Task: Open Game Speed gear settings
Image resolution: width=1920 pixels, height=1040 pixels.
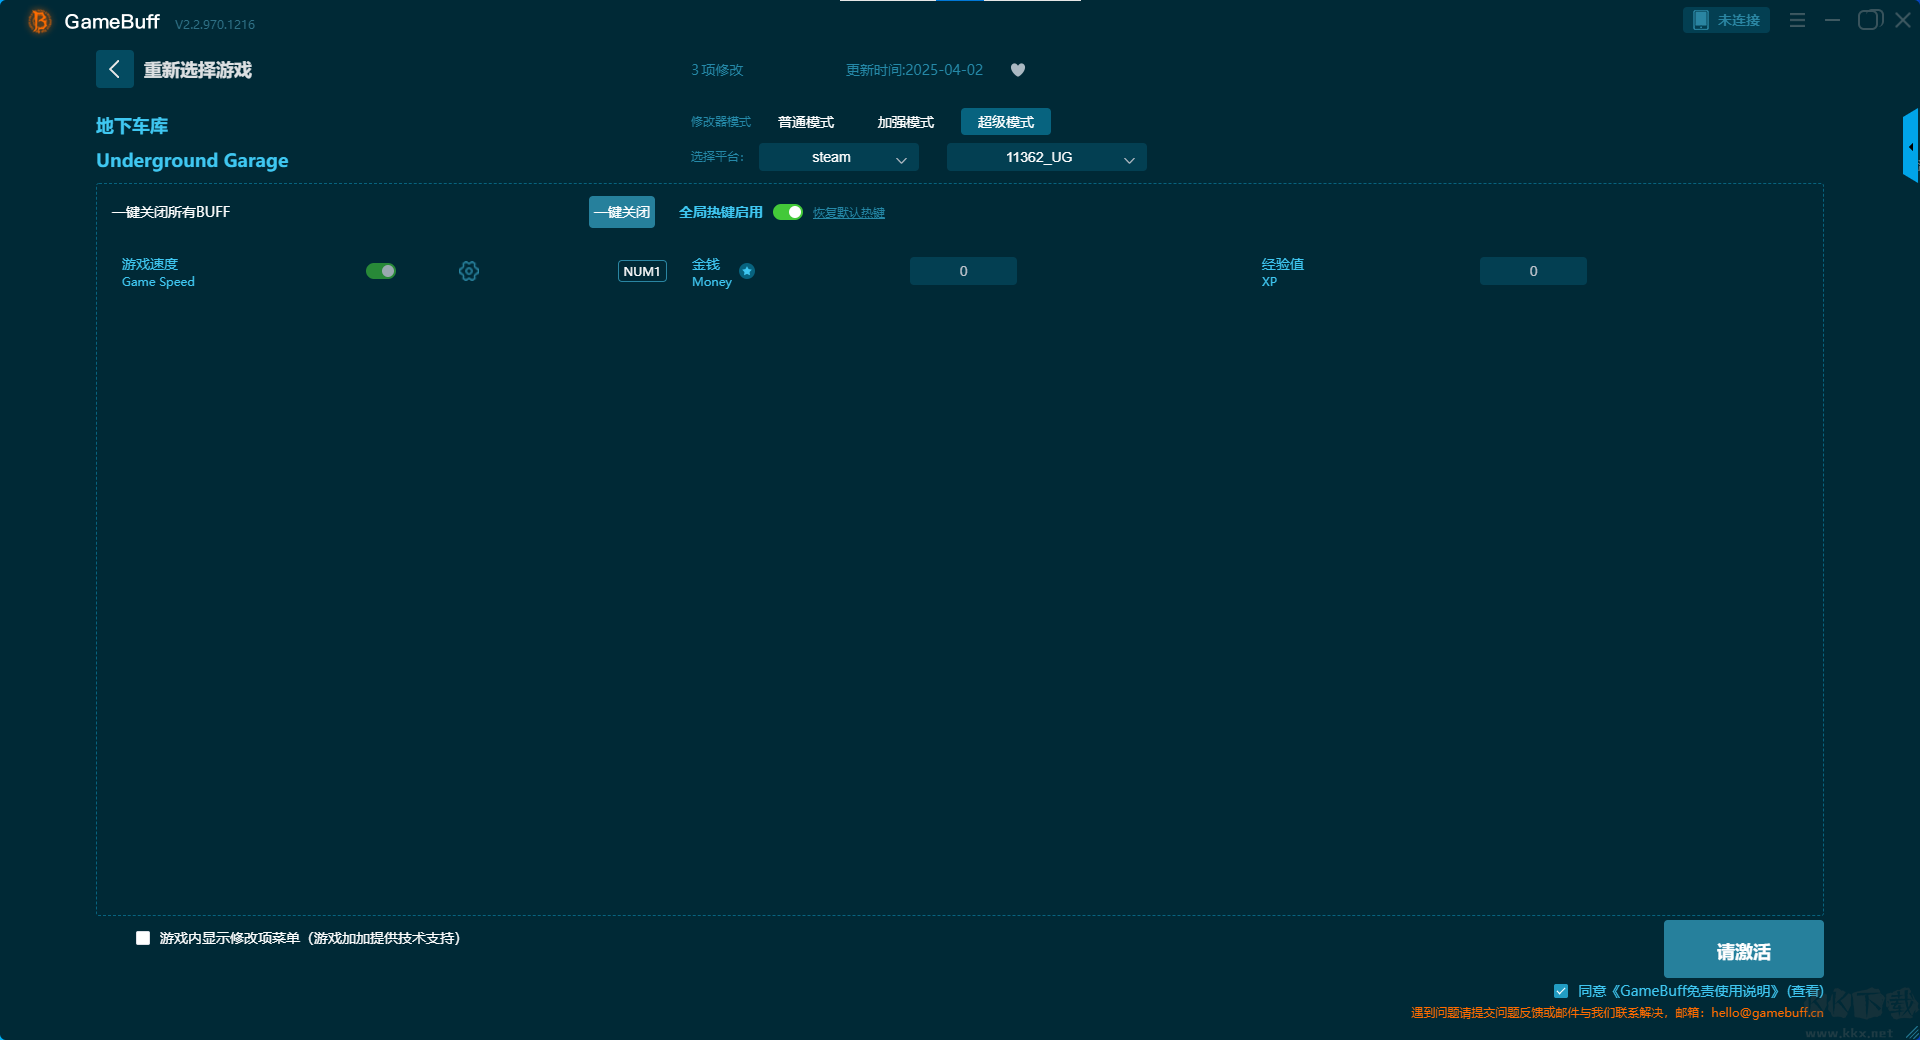Action: pos(469,271)
